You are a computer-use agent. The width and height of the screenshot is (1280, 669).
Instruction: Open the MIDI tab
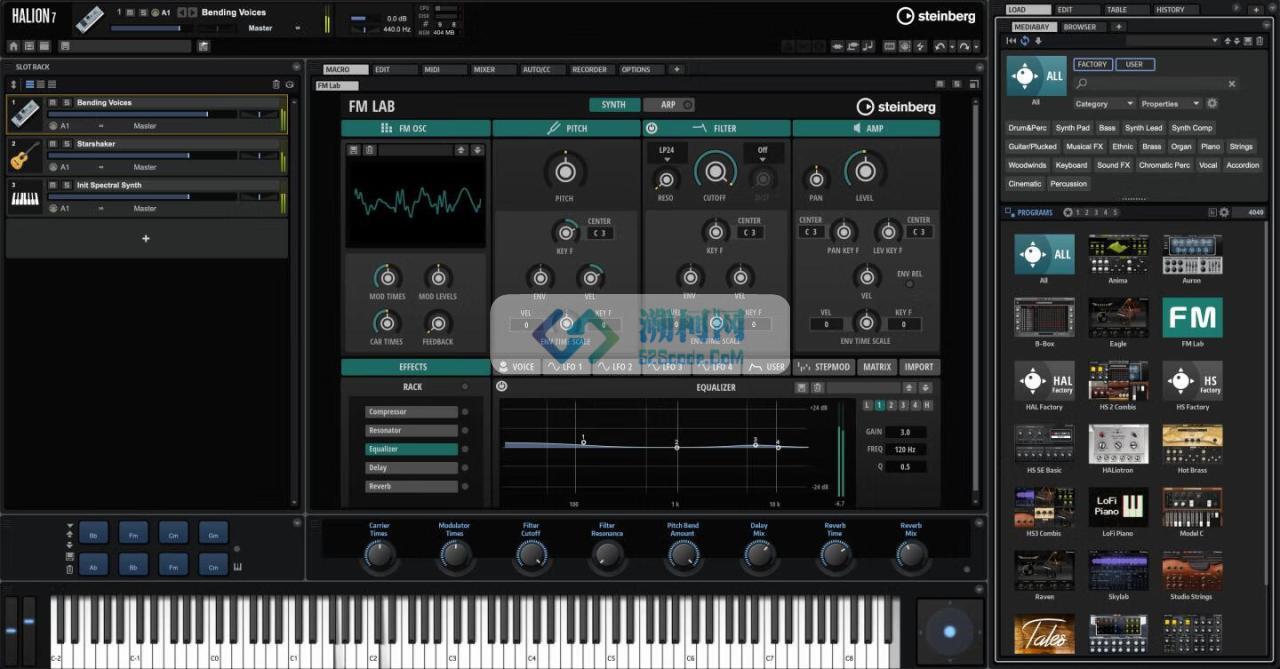pyautogui.click(x=443, y=70)
